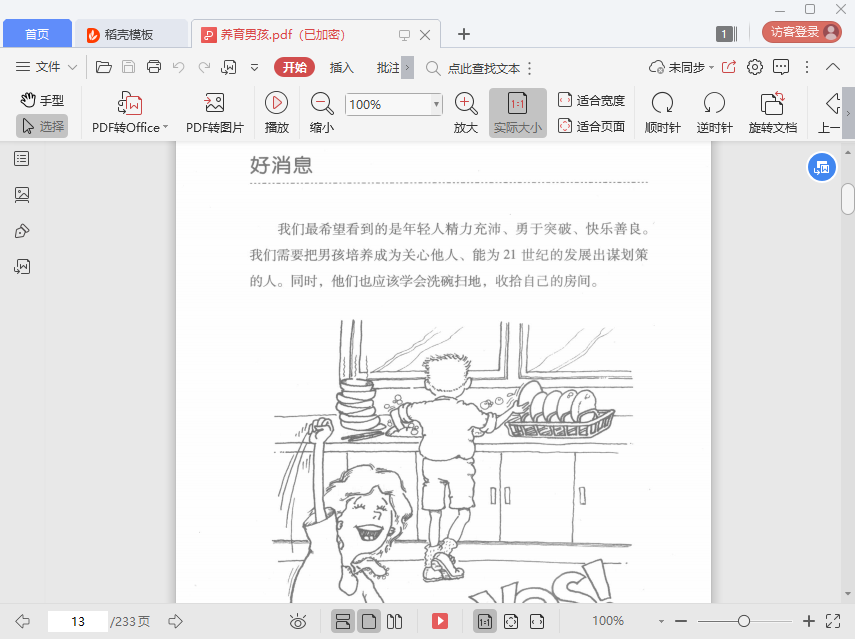Click status bar fit width icon
The height and width of the screenshot is (639, 855).
(537, 621)
